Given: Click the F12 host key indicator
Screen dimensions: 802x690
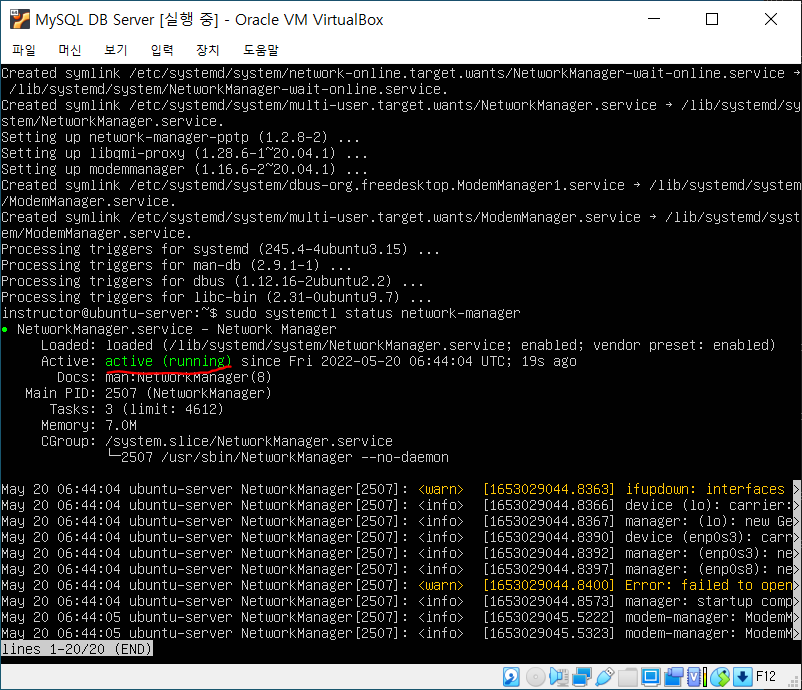Looking at the screenshot, I should click(x=766, y=677).
